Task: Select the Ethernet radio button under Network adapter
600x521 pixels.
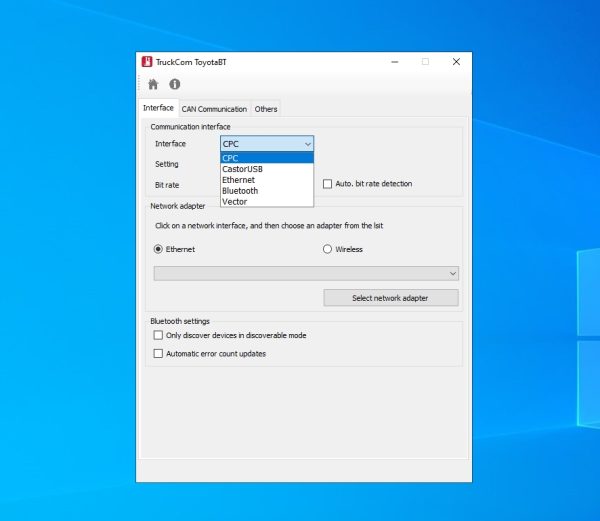Action: click(x=158, y=249)
